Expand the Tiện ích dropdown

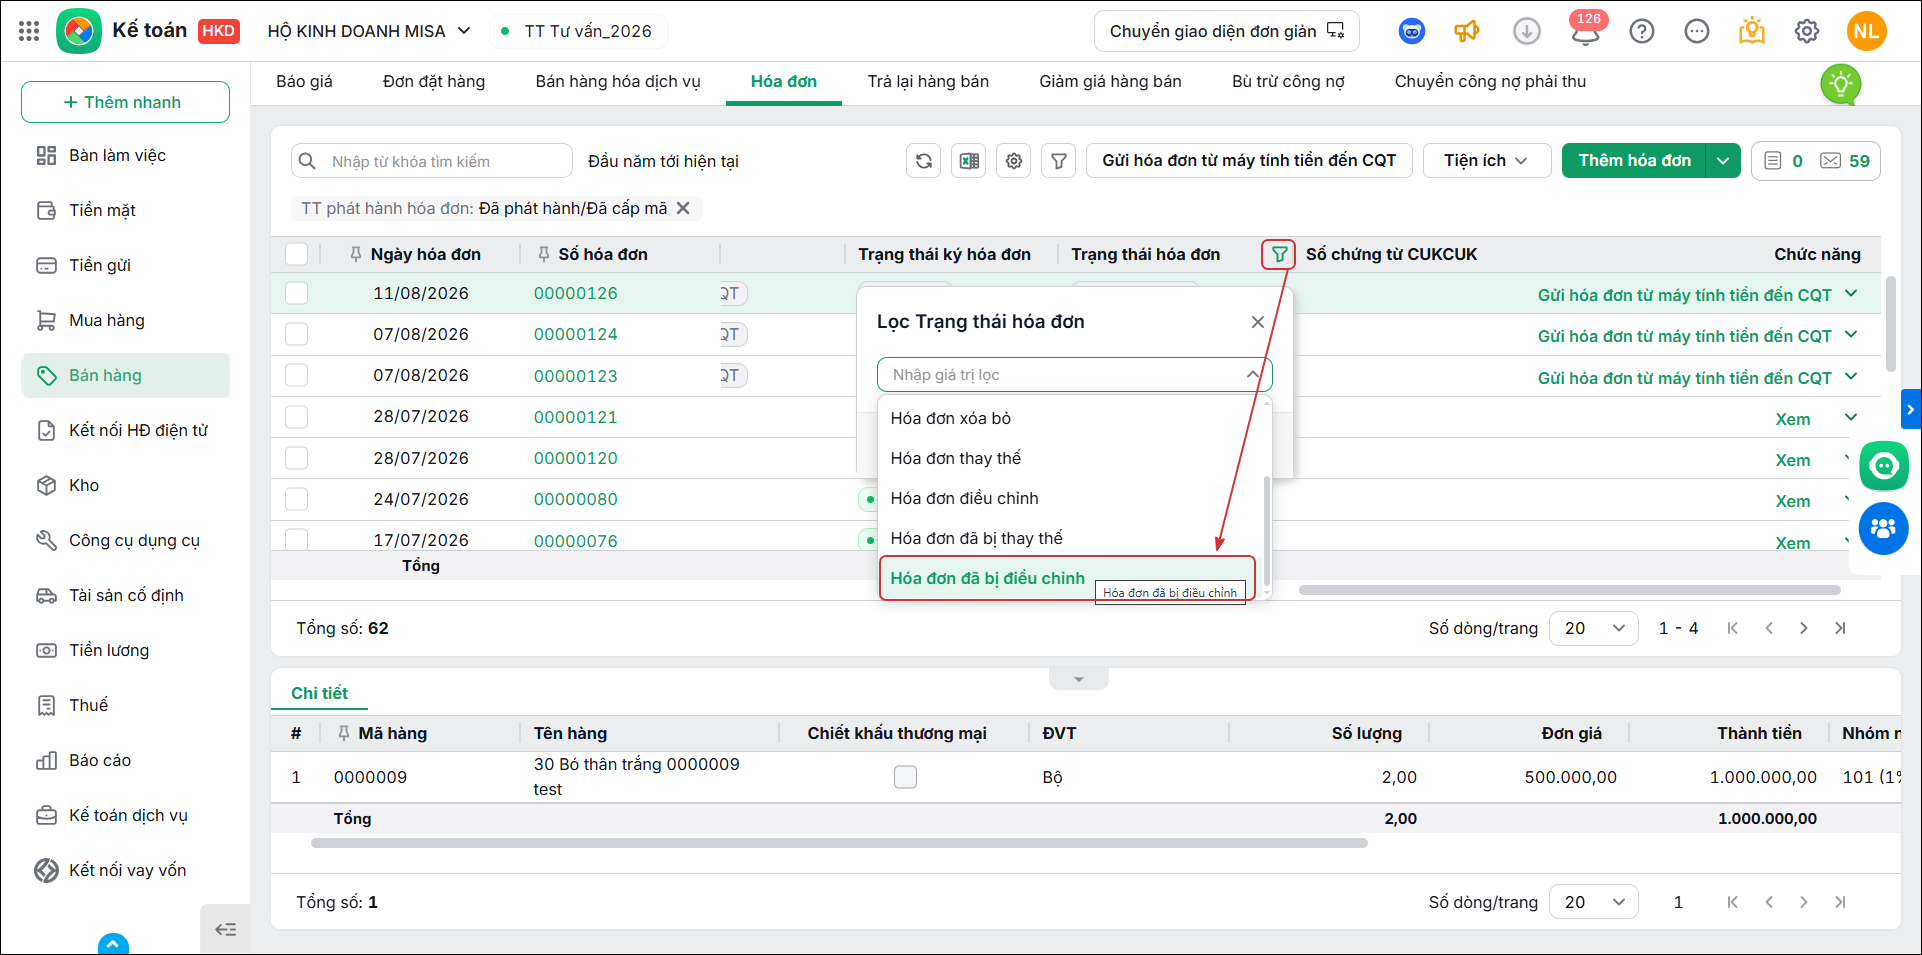tap(1487, 161)
